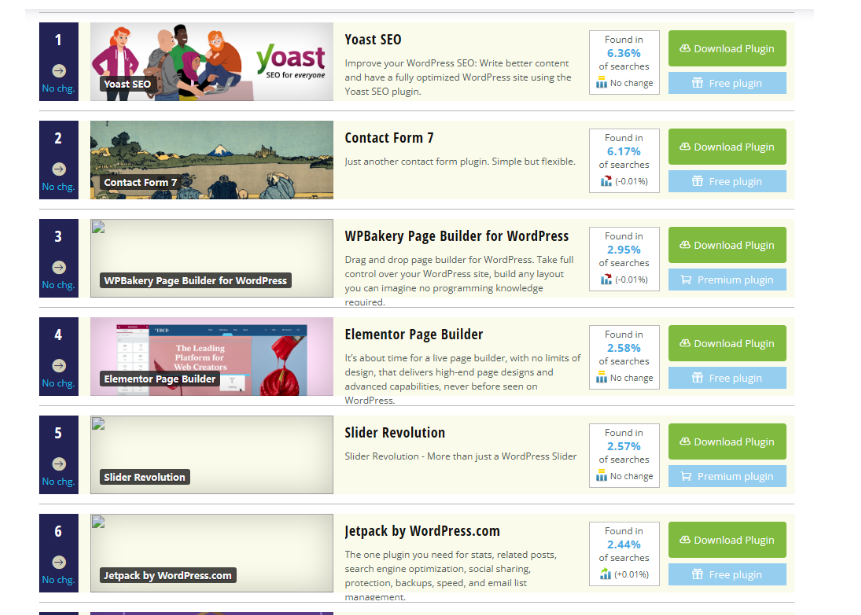
Task: Click the Jetpack by WordPress.com placeholder thumbnail
Action: pos(211,553)
